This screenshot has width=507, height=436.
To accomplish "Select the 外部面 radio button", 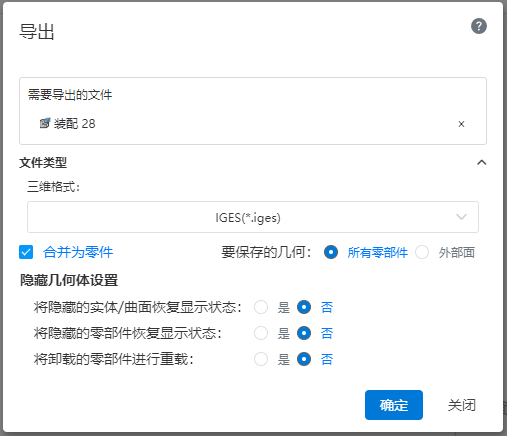I will [422, 252].
